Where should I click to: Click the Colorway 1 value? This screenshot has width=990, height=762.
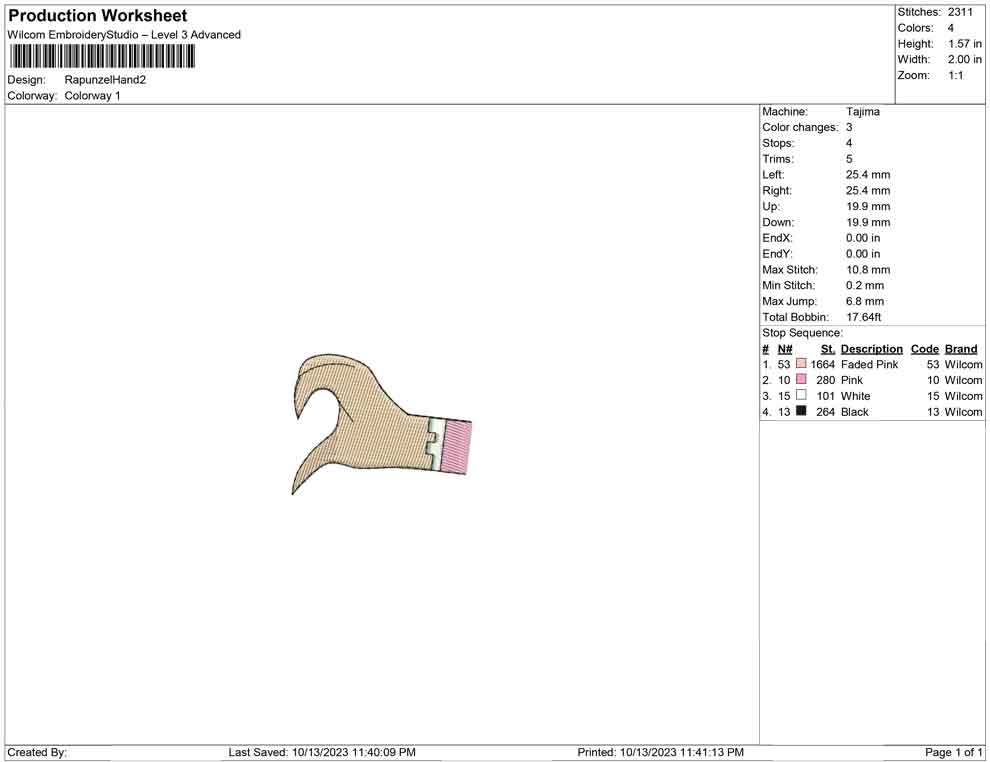click(x=92, y=96)
